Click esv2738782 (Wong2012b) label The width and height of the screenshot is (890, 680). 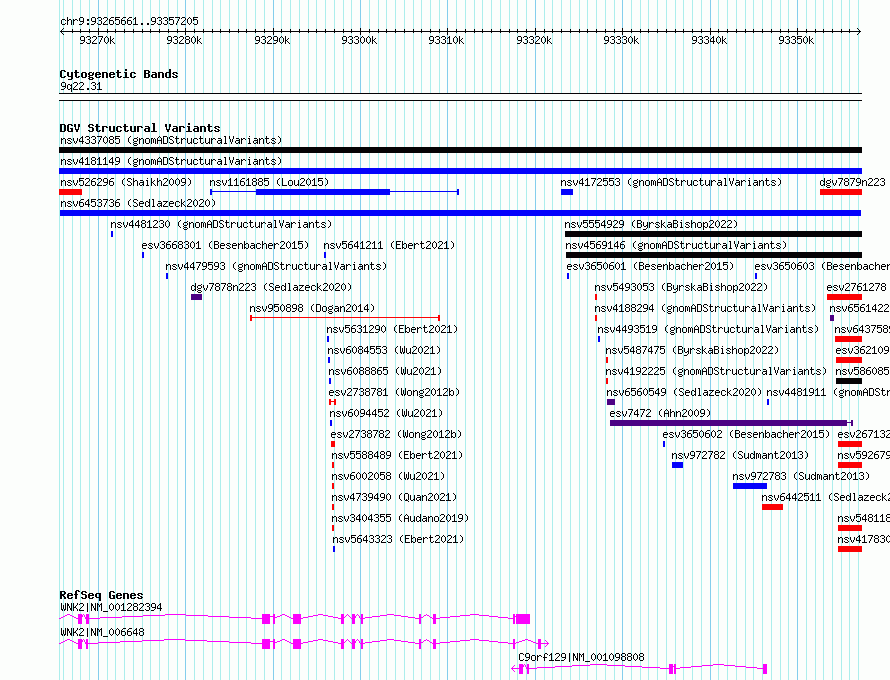coord(397,434)
